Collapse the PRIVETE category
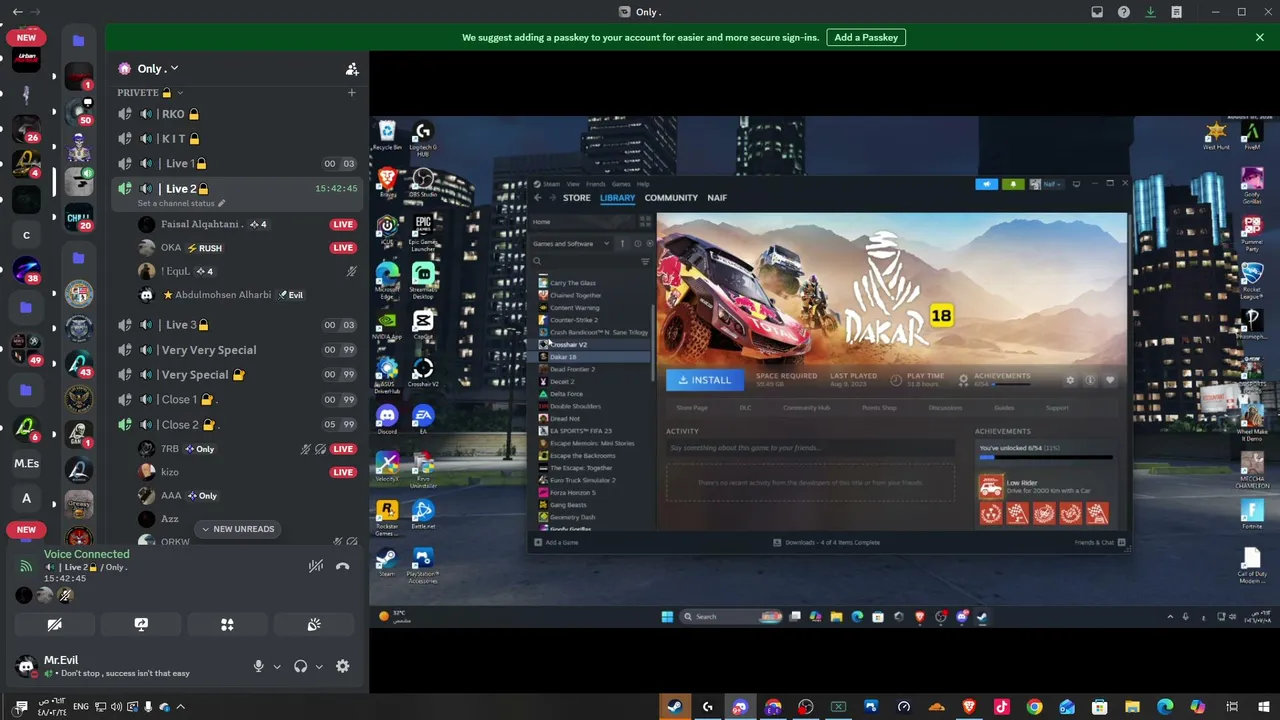Viewport: 1280px width, 720px height. click(150, 93)
